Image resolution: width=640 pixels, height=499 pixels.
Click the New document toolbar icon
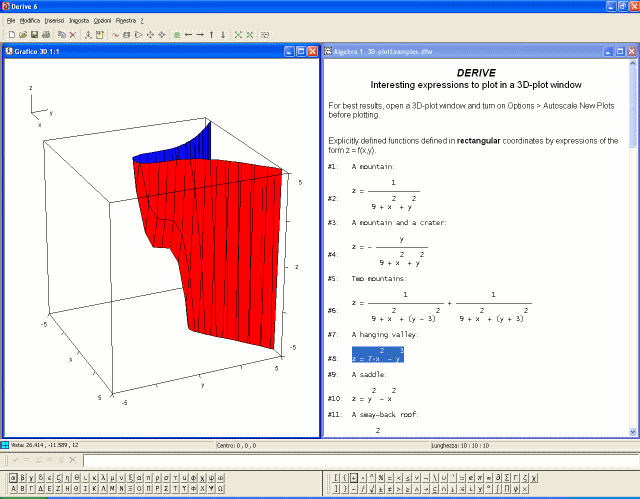(11, 35)
